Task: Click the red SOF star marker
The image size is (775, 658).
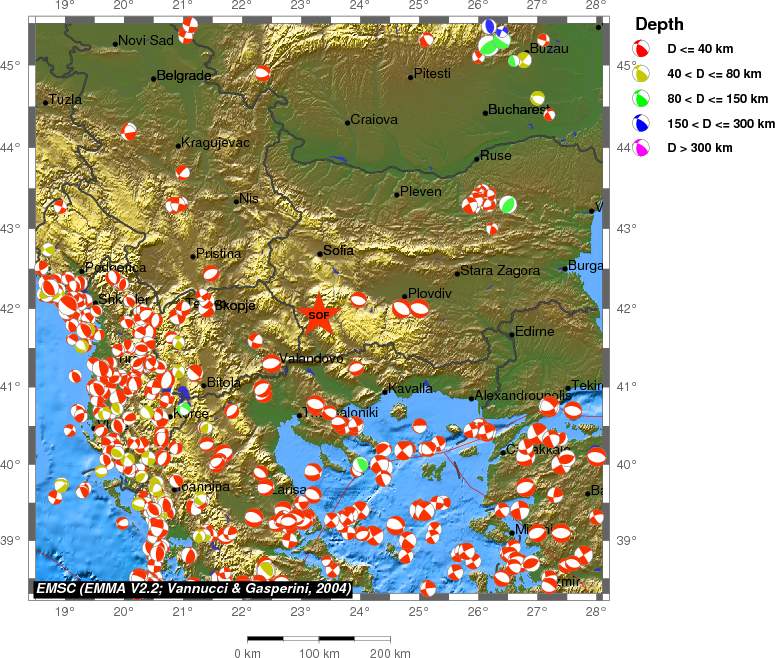Action: 319,314
